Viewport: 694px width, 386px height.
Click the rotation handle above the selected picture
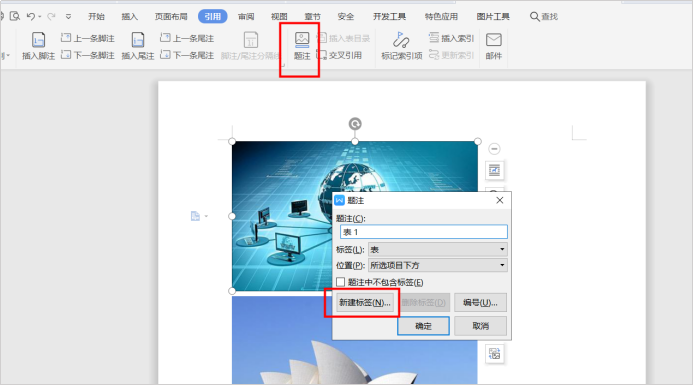(x=355, y=124)
